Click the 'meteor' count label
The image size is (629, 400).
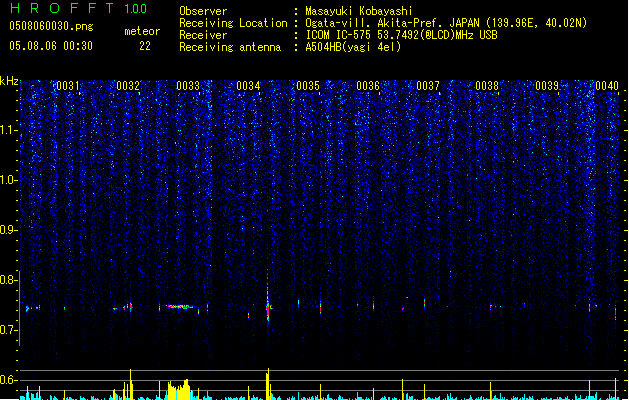142,31
